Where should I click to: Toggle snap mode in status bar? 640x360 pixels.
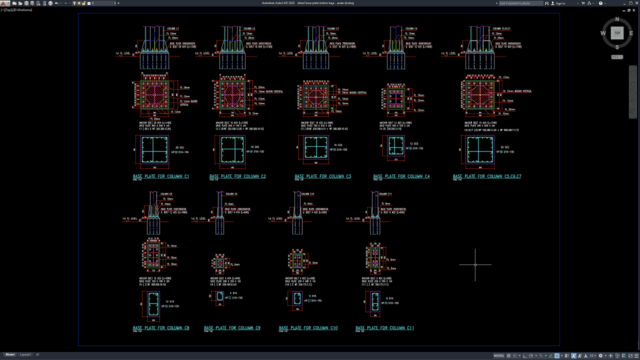[515, 356]
